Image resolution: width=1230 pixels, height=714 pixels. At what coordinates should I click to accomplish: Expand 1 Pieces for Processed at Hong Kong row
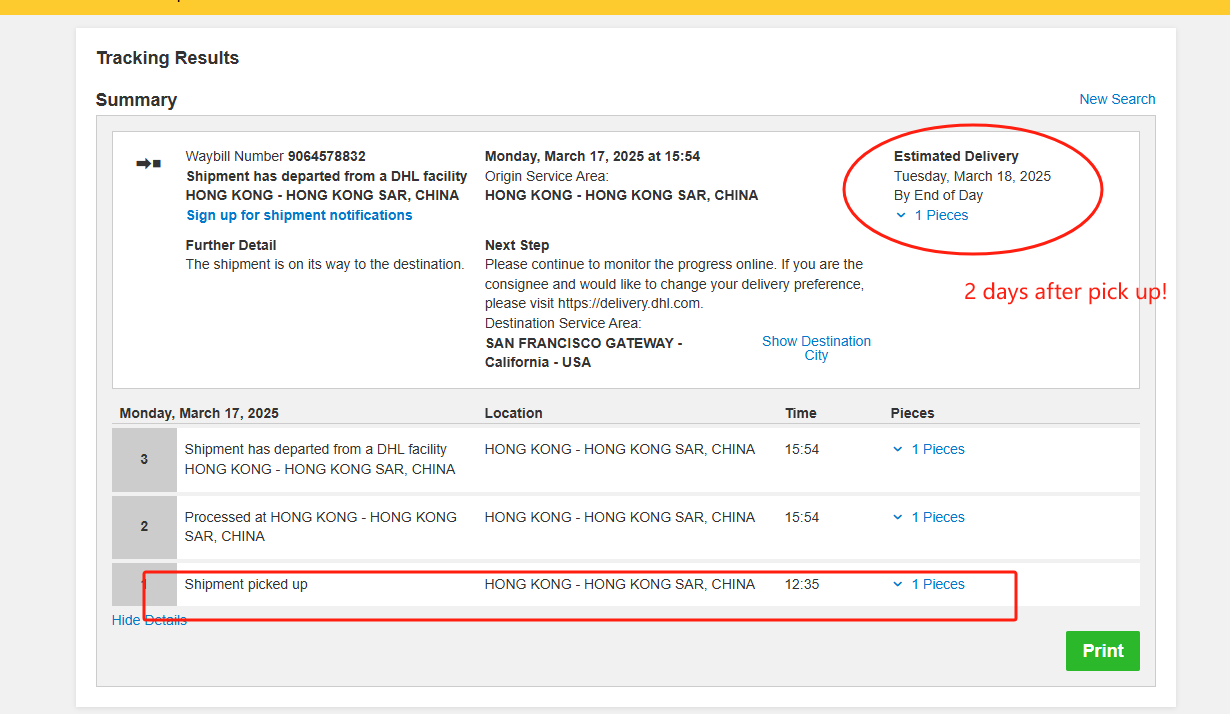point(928,517)
